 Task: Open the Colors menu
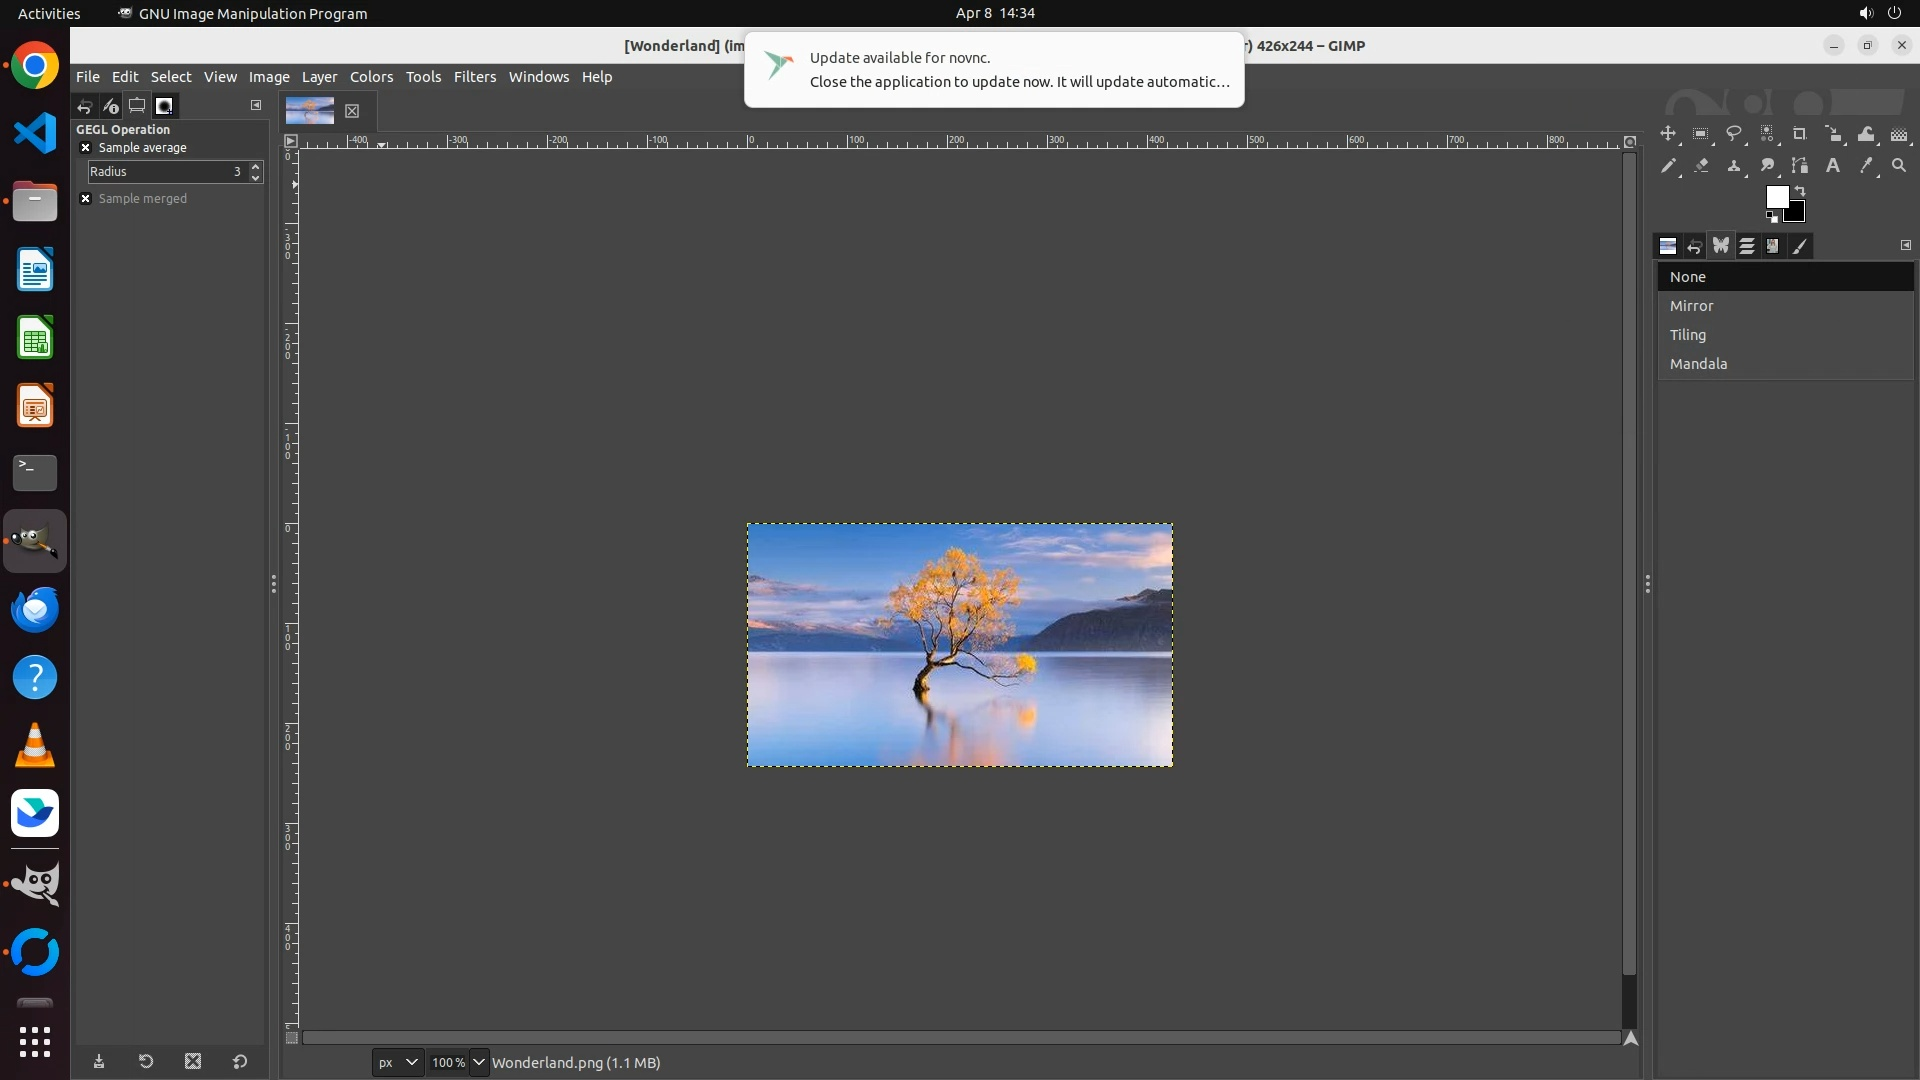371,77
